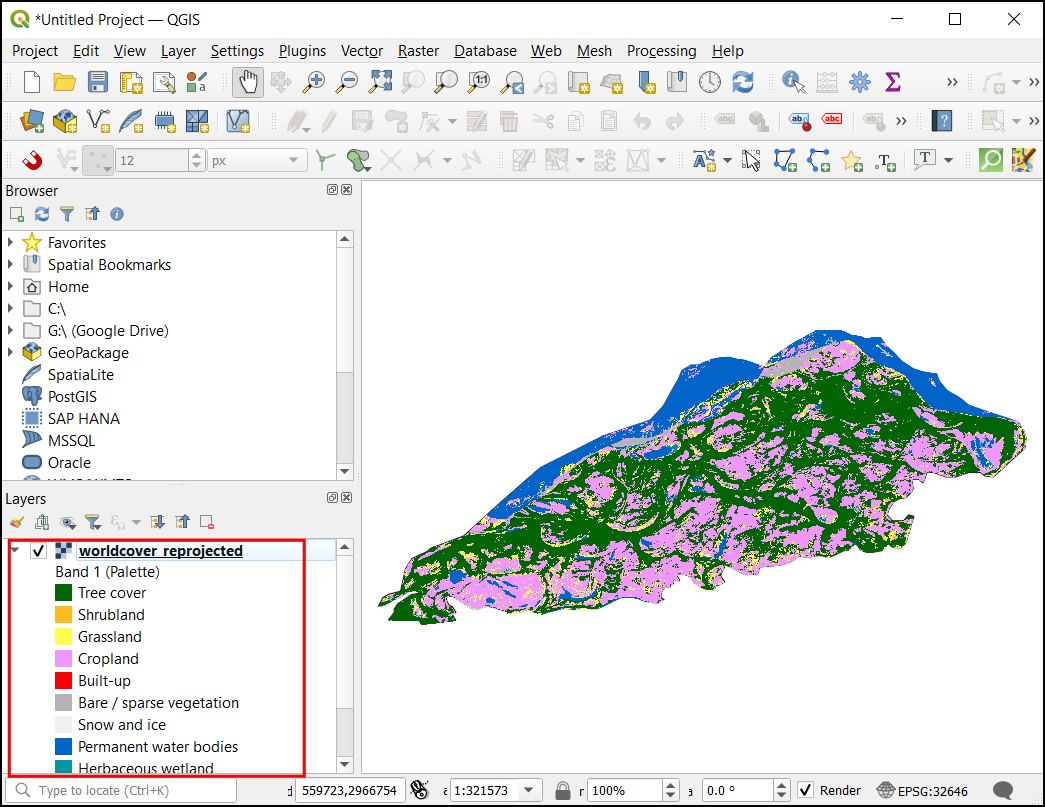Viewport: 1045px width, 807px height.
Task: Open the layer styling paintbrush in the Layers panel
Action: tap(16, 522)
